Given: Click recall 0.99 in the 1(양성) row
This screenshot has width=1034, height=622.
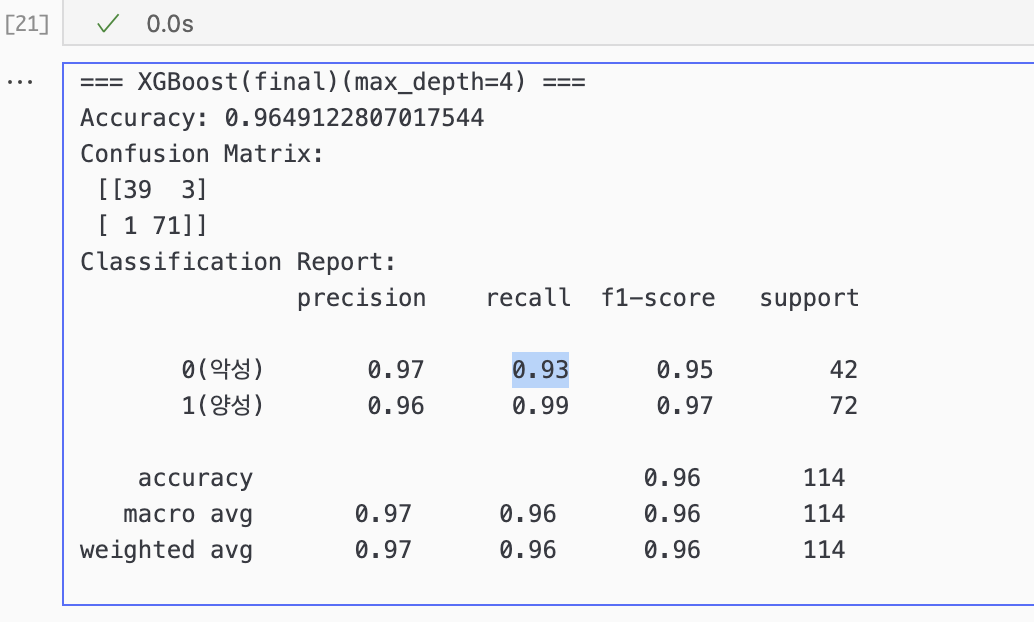Looking at the screenshot, I should click(541, 406).
